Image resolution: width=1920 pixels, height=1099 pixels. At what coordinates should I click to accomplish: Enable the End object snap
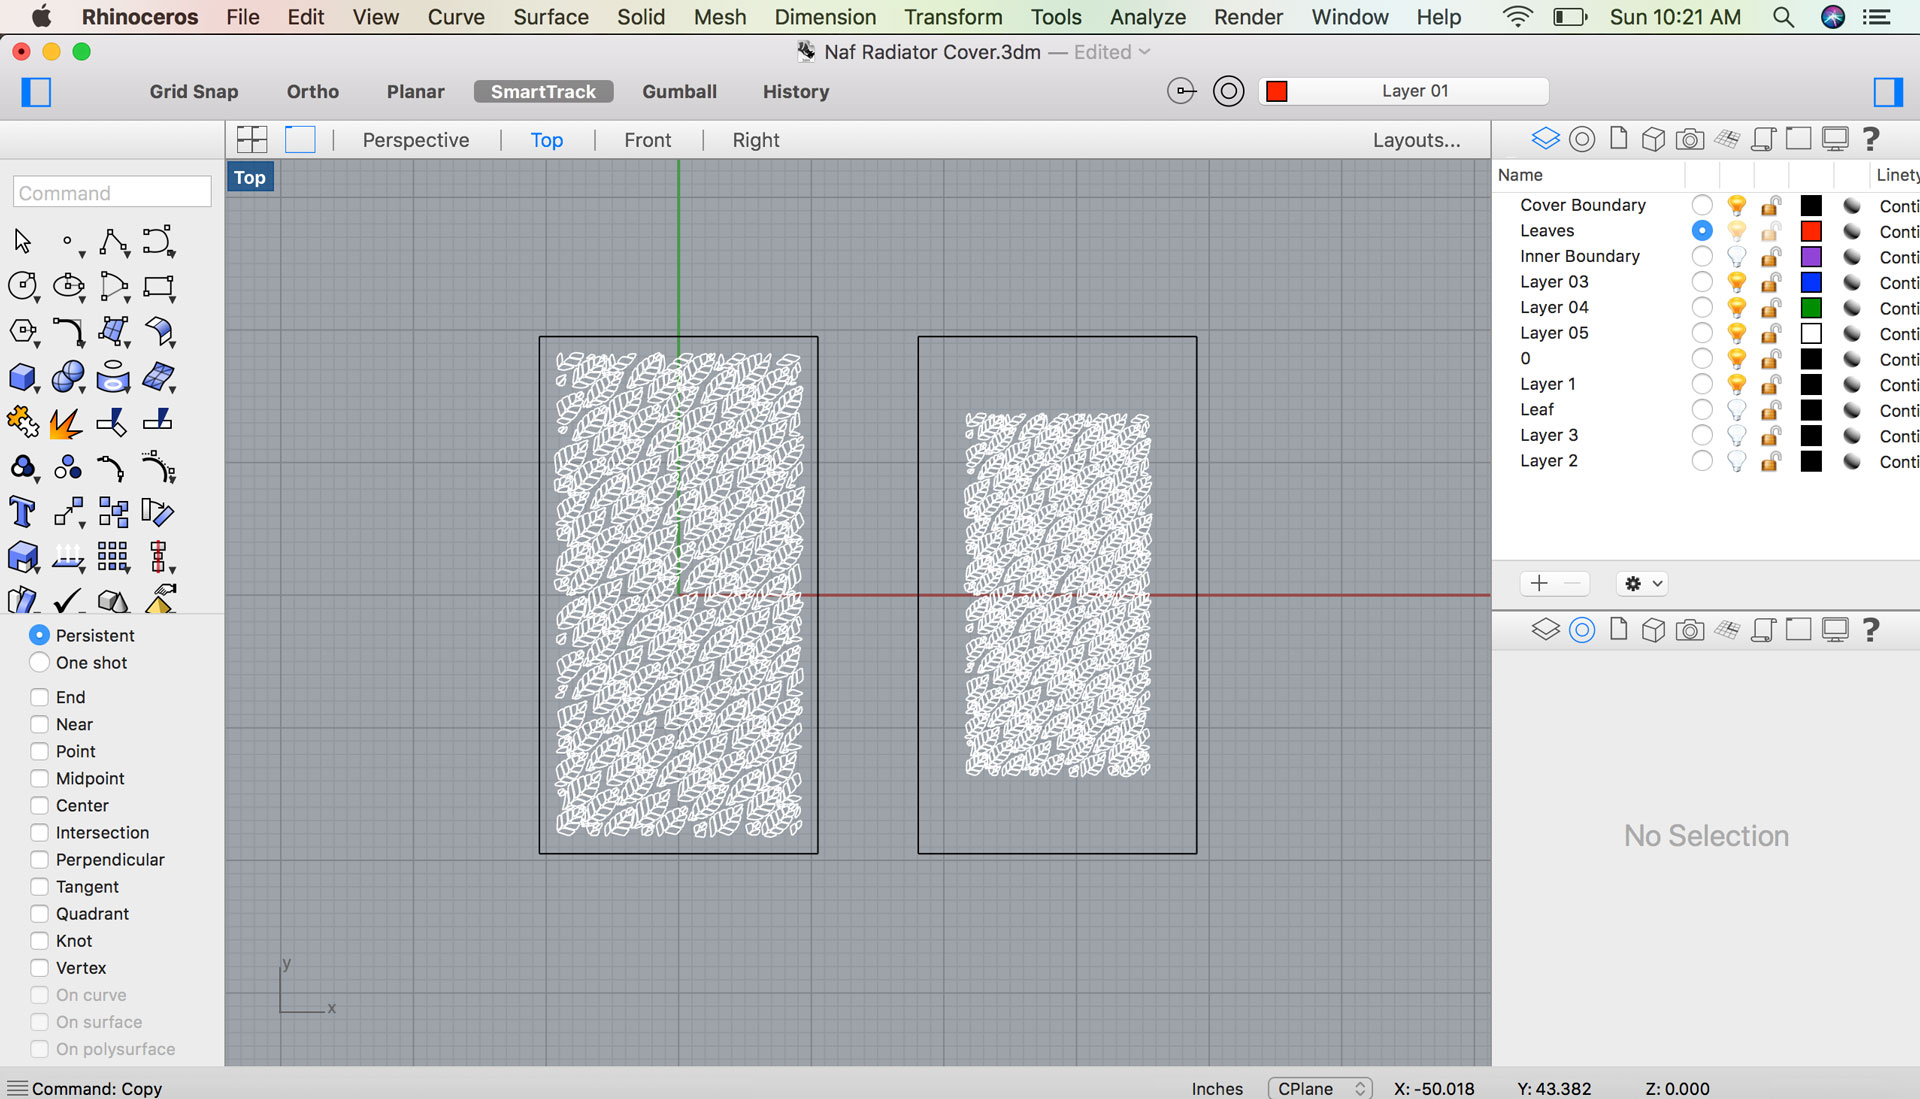tap(40, 697)
